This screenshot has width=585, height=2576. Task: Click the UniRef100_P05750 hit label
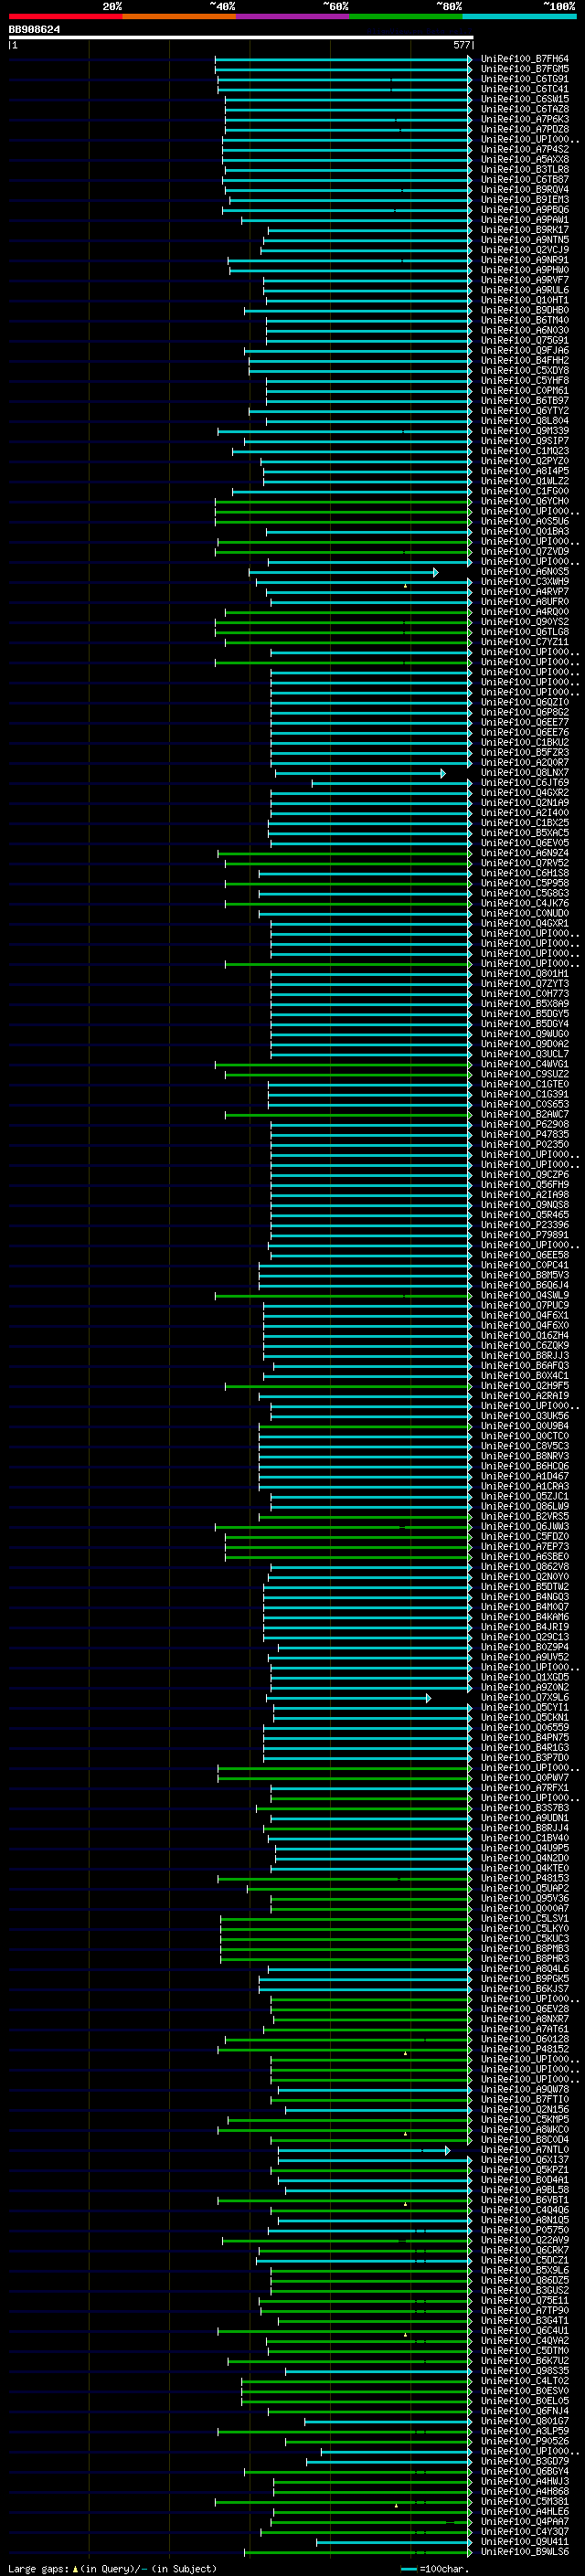coord(524,2230)
